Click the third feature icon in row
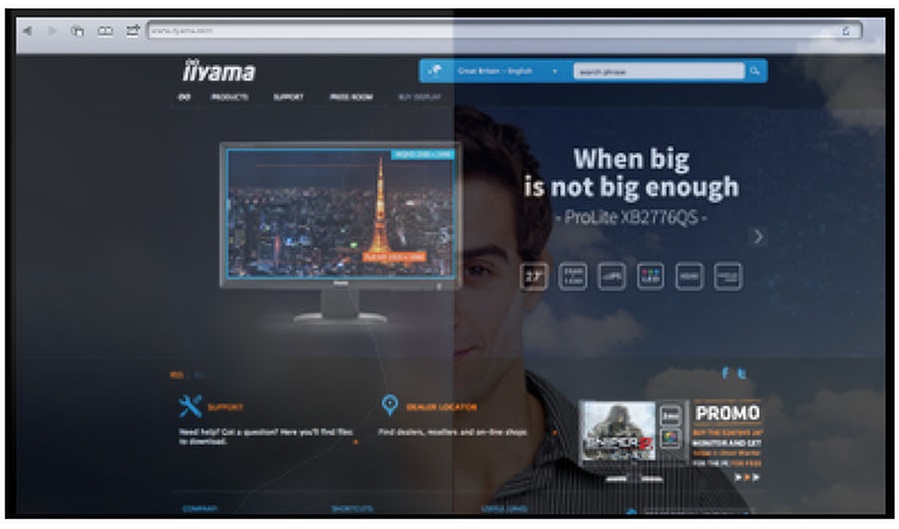This screenshot has width=899, height=529. [x=612, y=277]
